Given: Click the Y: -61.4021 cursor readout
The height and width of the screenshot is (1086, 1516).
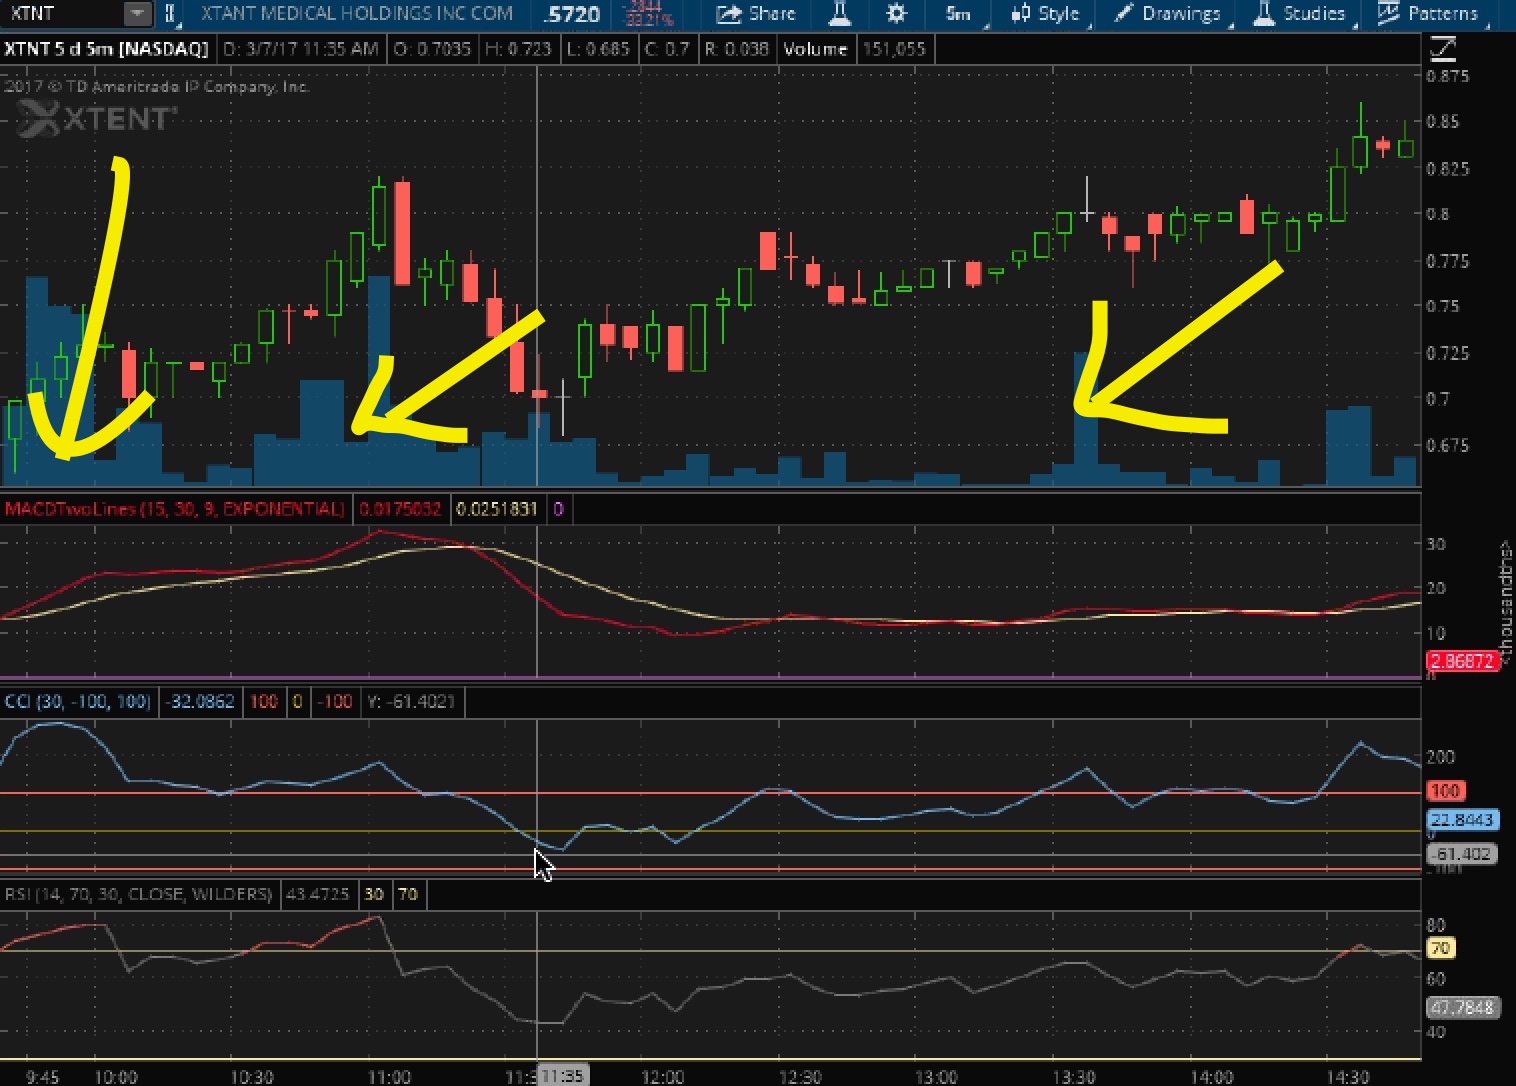Looking at the screenshot, I should (411, 702).
